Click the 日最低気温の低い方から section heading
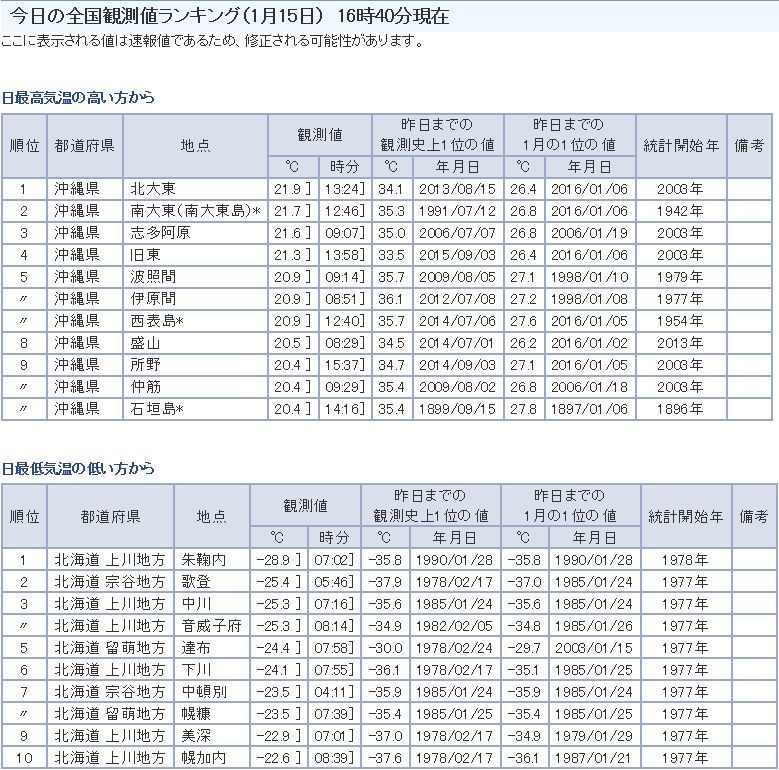This screenshot has width=779, height=770. click(x=78, y=468)
